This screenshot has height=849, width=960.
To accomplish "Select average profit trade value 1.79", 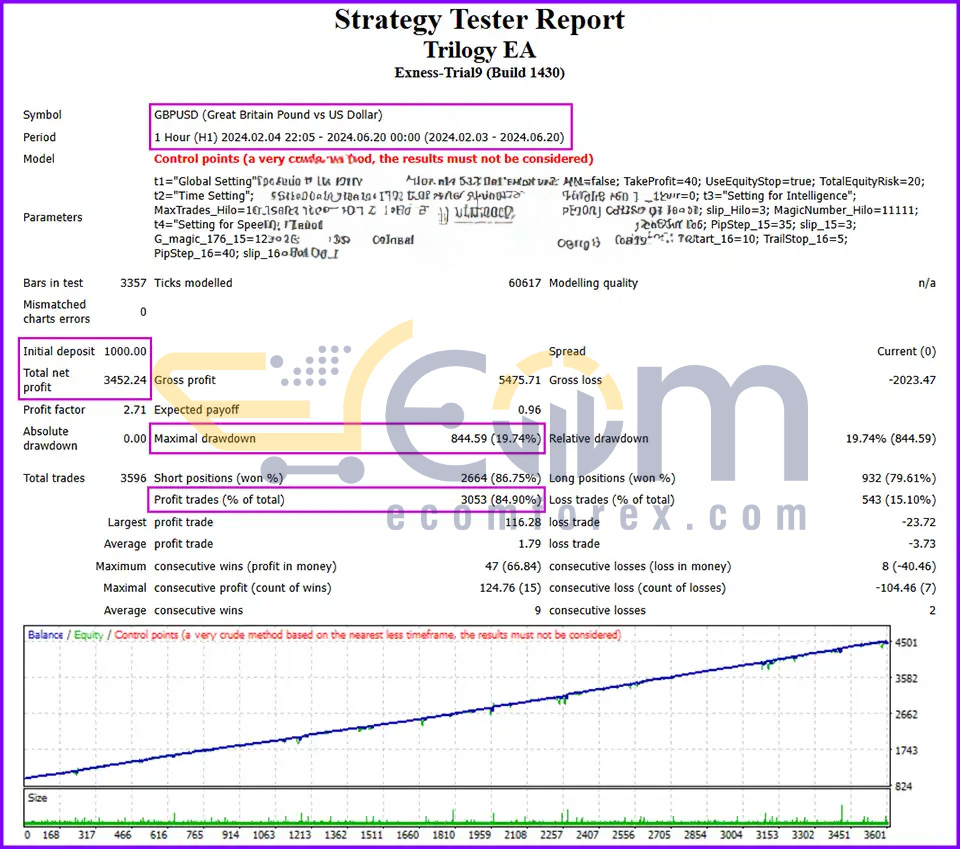I will pyautogui.click(x=530, y=544).
